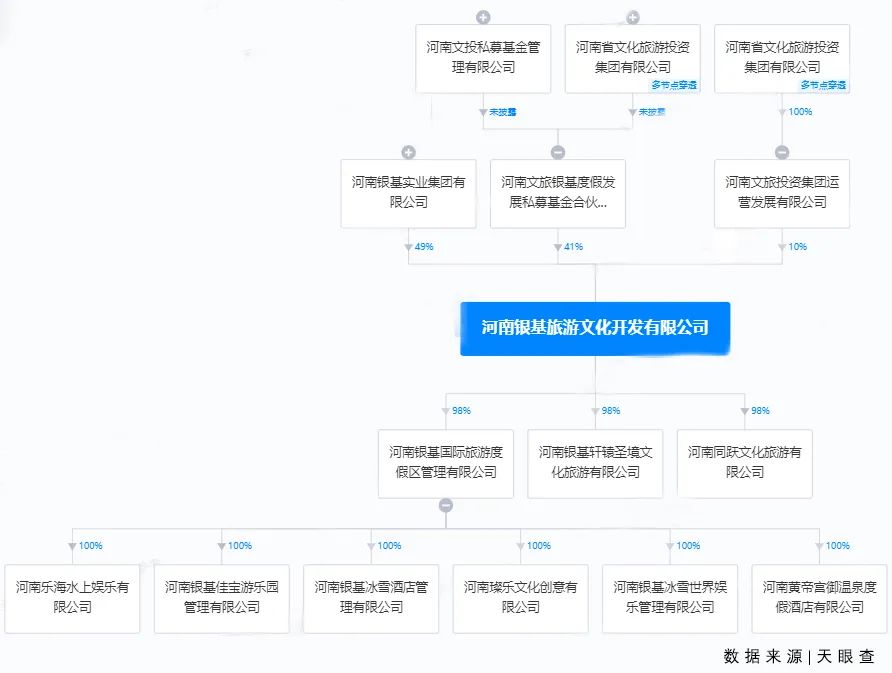Open node 河南文旅银基度假发展私募基金合伙...
Image resolution: width=892 pixels, height=673 pixels.
click(558, 193)
